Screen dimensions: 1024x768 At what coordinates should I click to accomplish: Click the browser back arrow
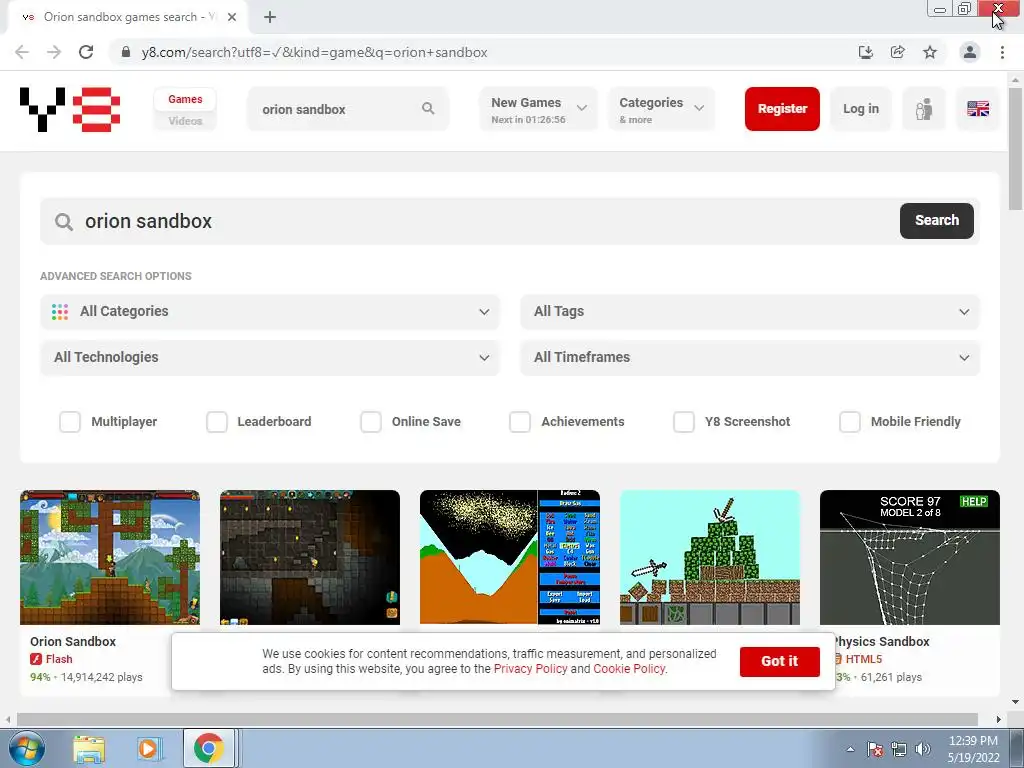tap(22, 52)
